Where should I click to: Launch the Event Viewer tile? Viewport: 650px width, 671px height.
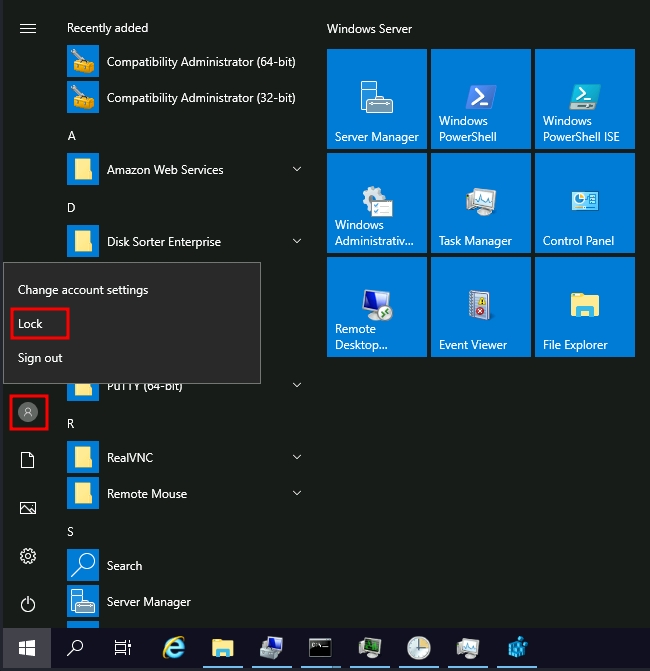tap(480, 307)
